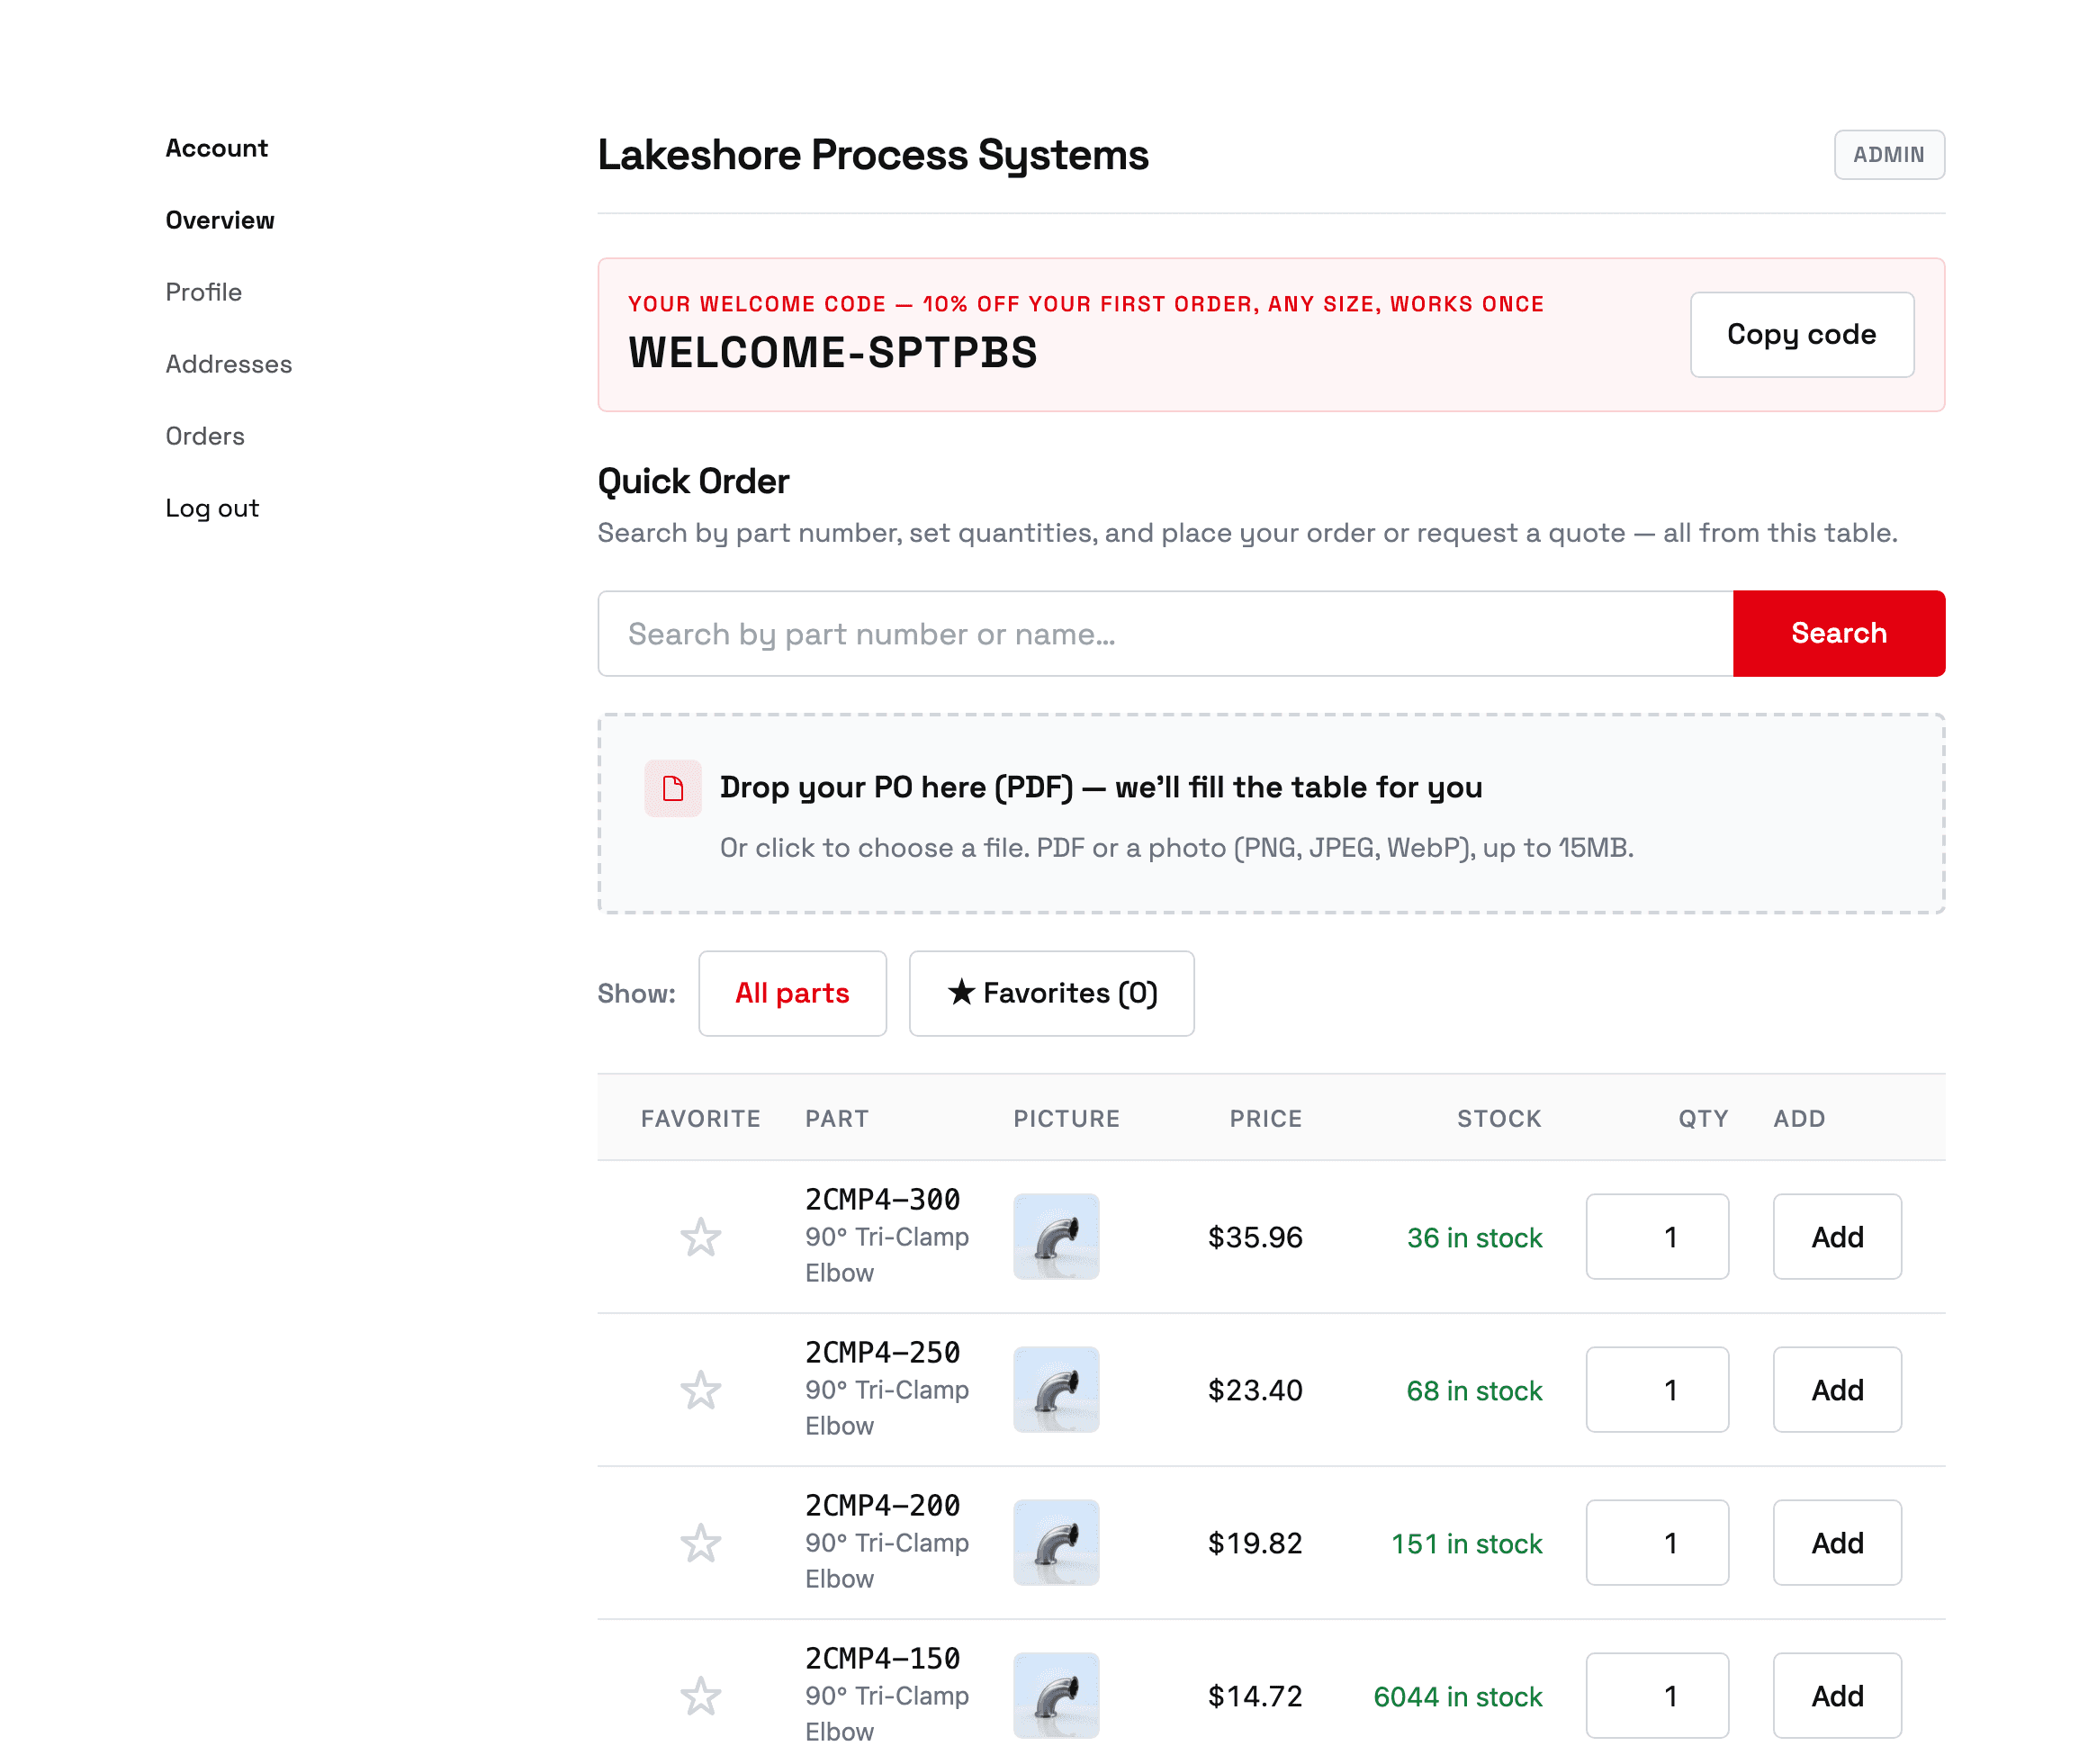
Task: Click the $35.96 price
Action: click(1255, 1238)
